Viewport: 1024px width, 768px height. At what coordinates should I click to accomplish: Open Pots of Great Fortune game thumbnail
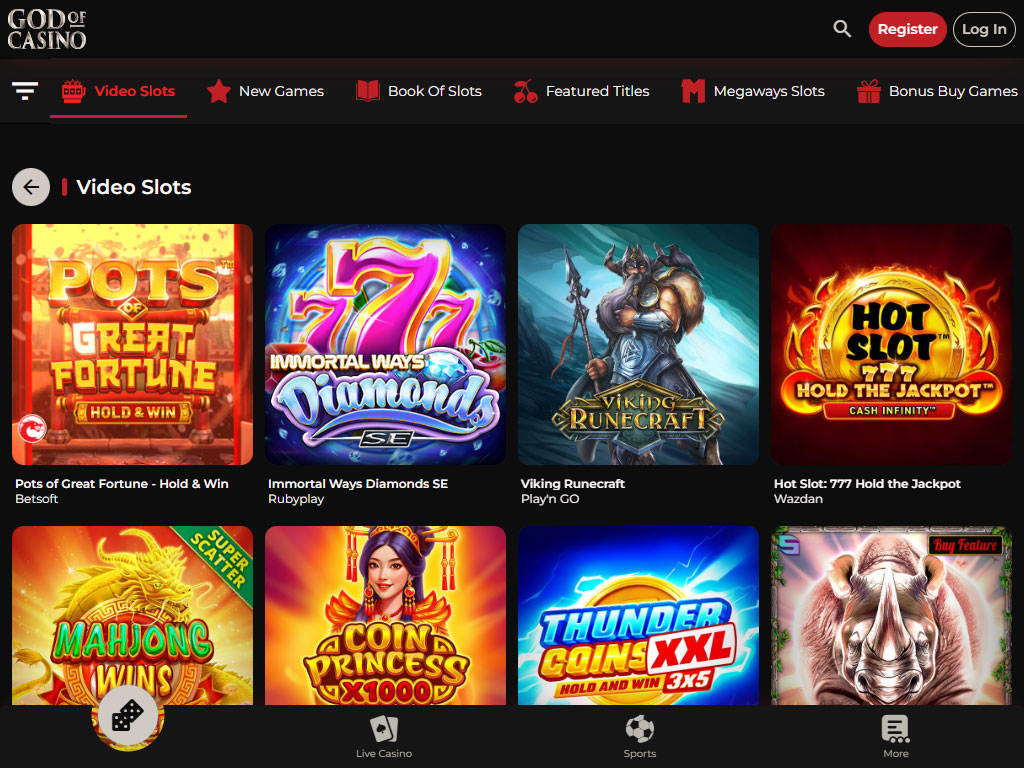[x=132, y=344]
